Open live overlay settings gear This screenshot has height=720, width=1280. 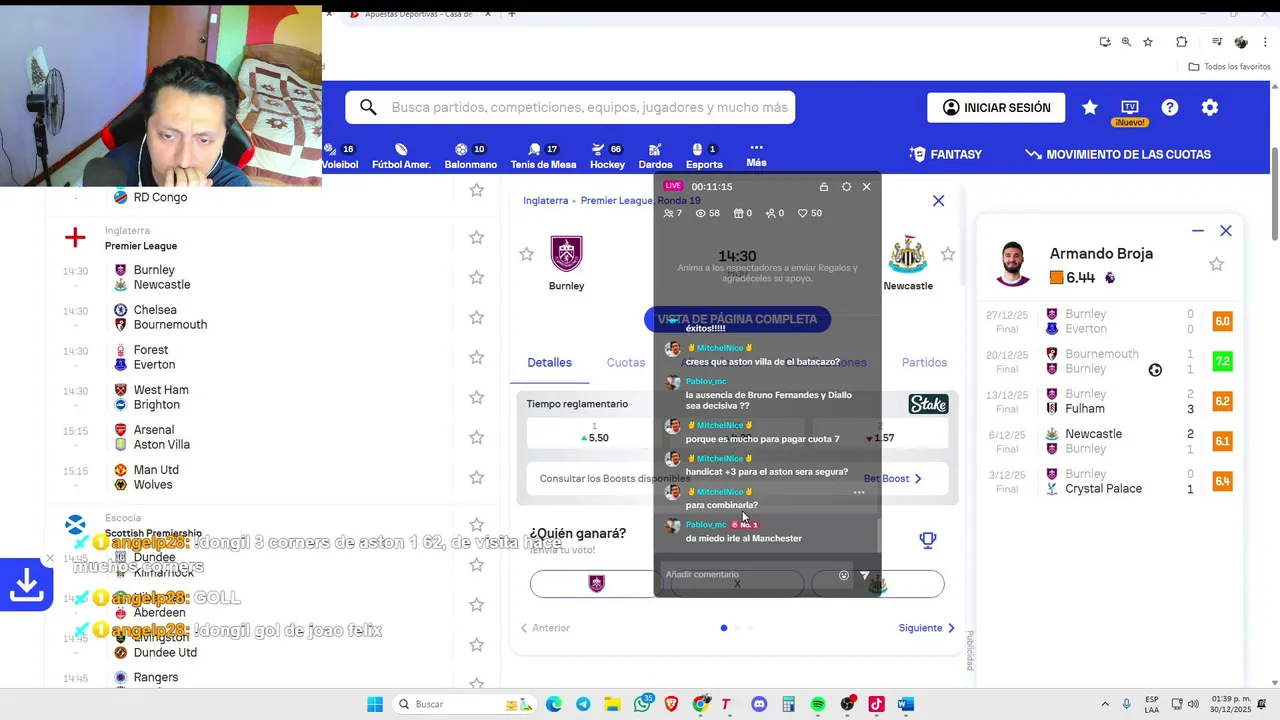pos(846,187)
